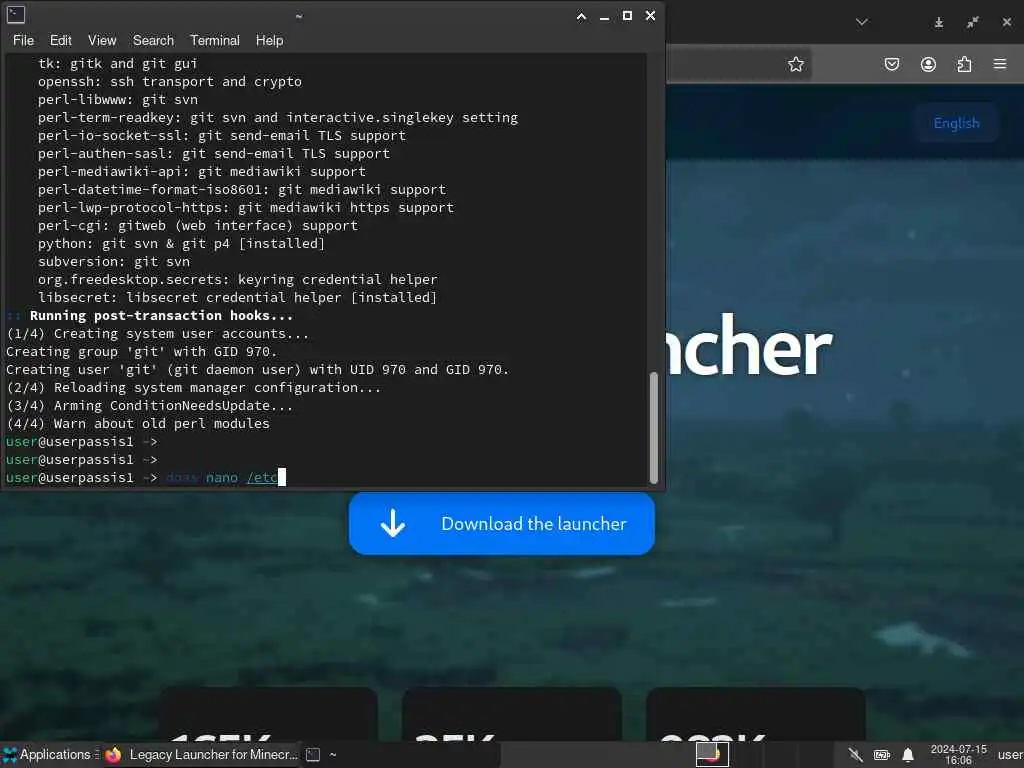Click 'subversion: git svn' line
Viewport: 1024px width, 768px height.
[x=114, y=261]
